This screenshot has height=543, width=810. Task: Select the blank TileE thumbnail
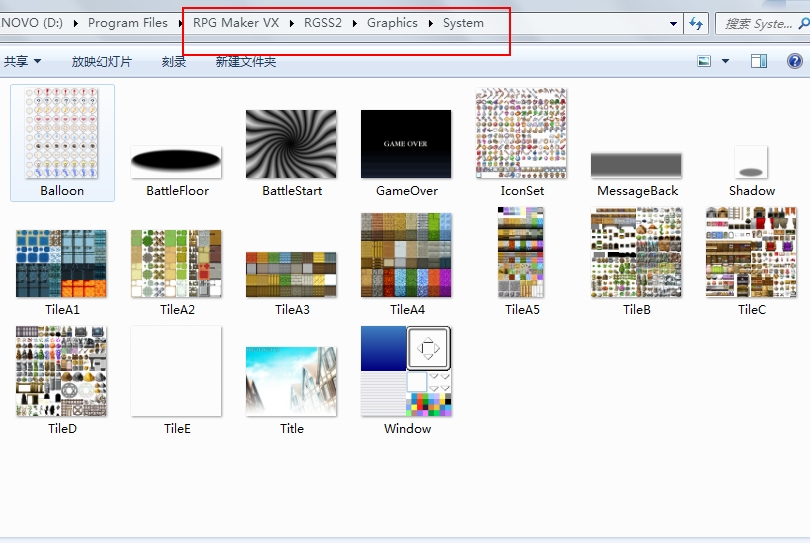(x=176, y=371)
